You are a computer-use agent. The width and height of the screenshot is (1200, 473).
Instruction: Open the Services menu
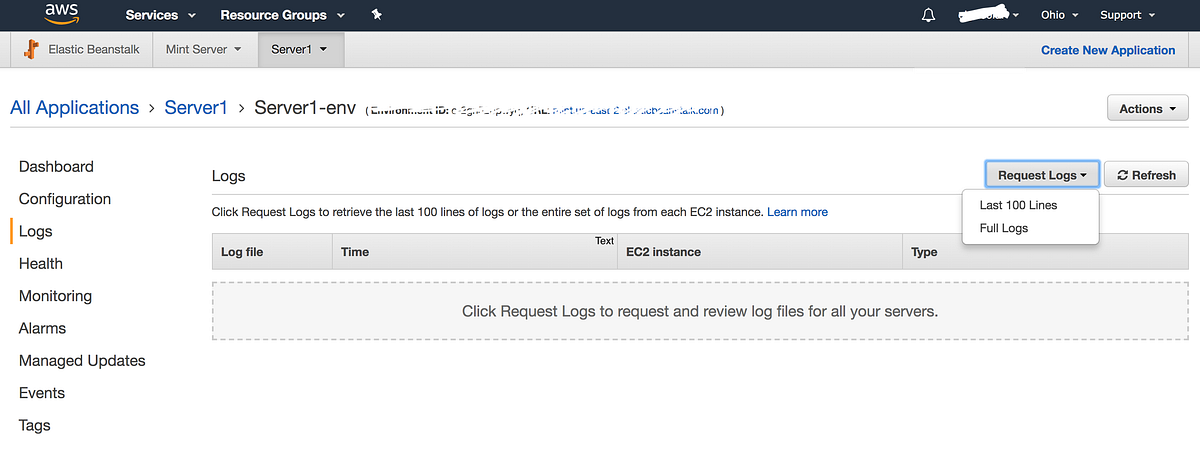[x=161, y=15]
